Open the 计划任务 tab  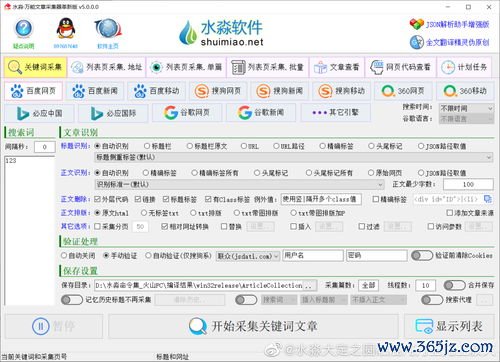pos(464,67)
